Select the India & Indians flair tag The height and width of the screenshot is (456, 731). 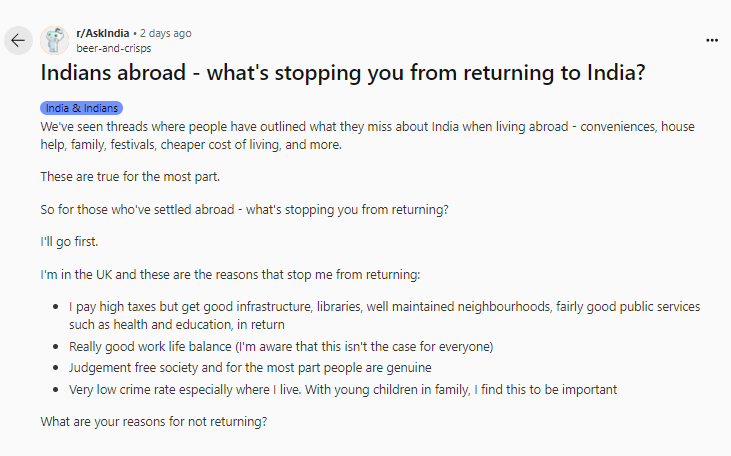pyautogui.click(x=82, y=108)
